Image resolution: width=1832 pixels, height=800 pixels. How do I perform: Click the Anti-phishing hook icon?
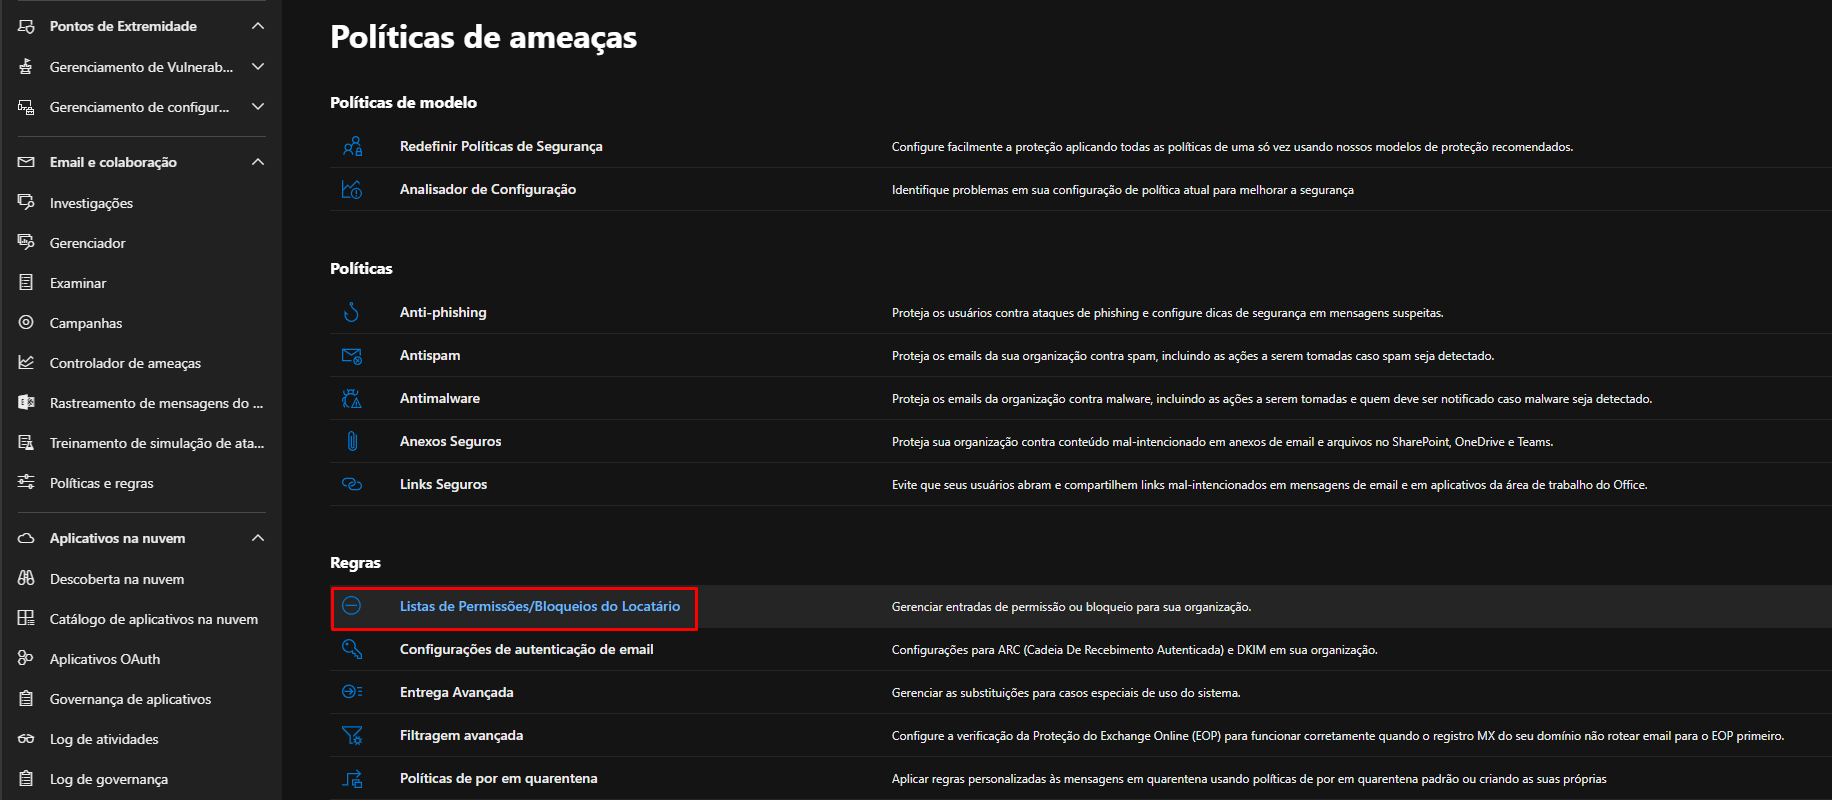(352, 313)
